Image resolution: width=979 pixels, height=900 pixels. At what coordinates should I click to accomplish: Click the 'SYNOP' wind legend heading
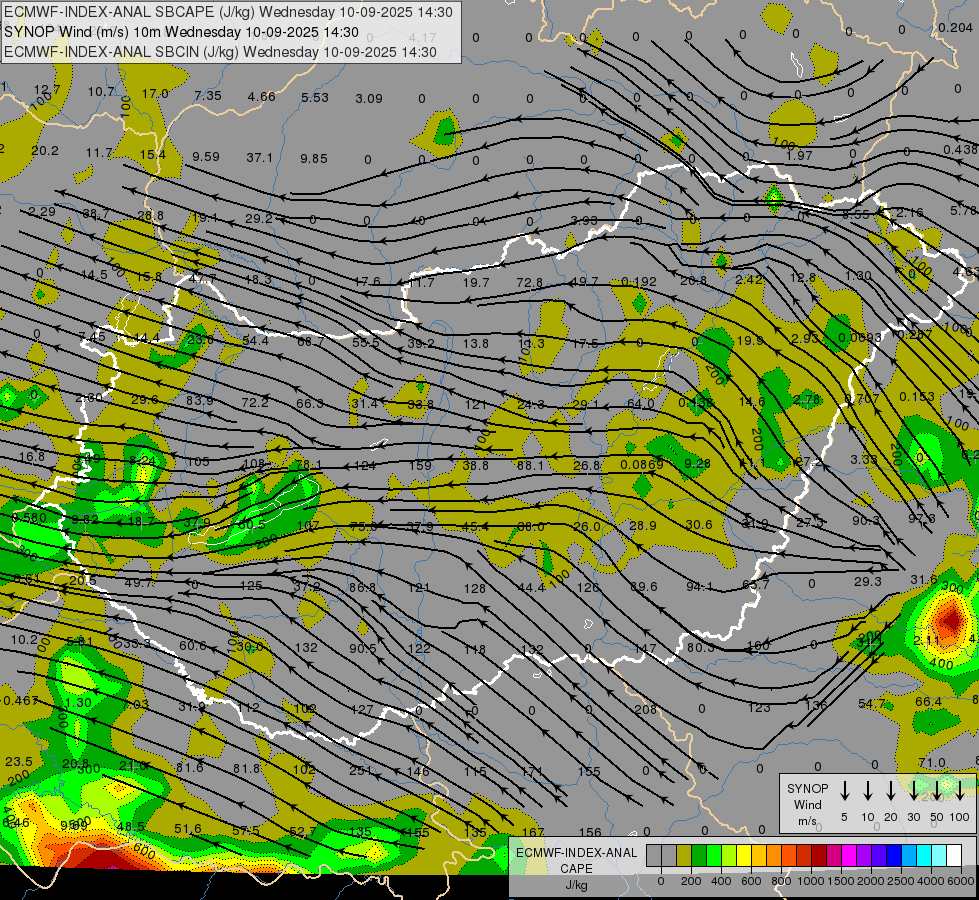coord(807,789)
